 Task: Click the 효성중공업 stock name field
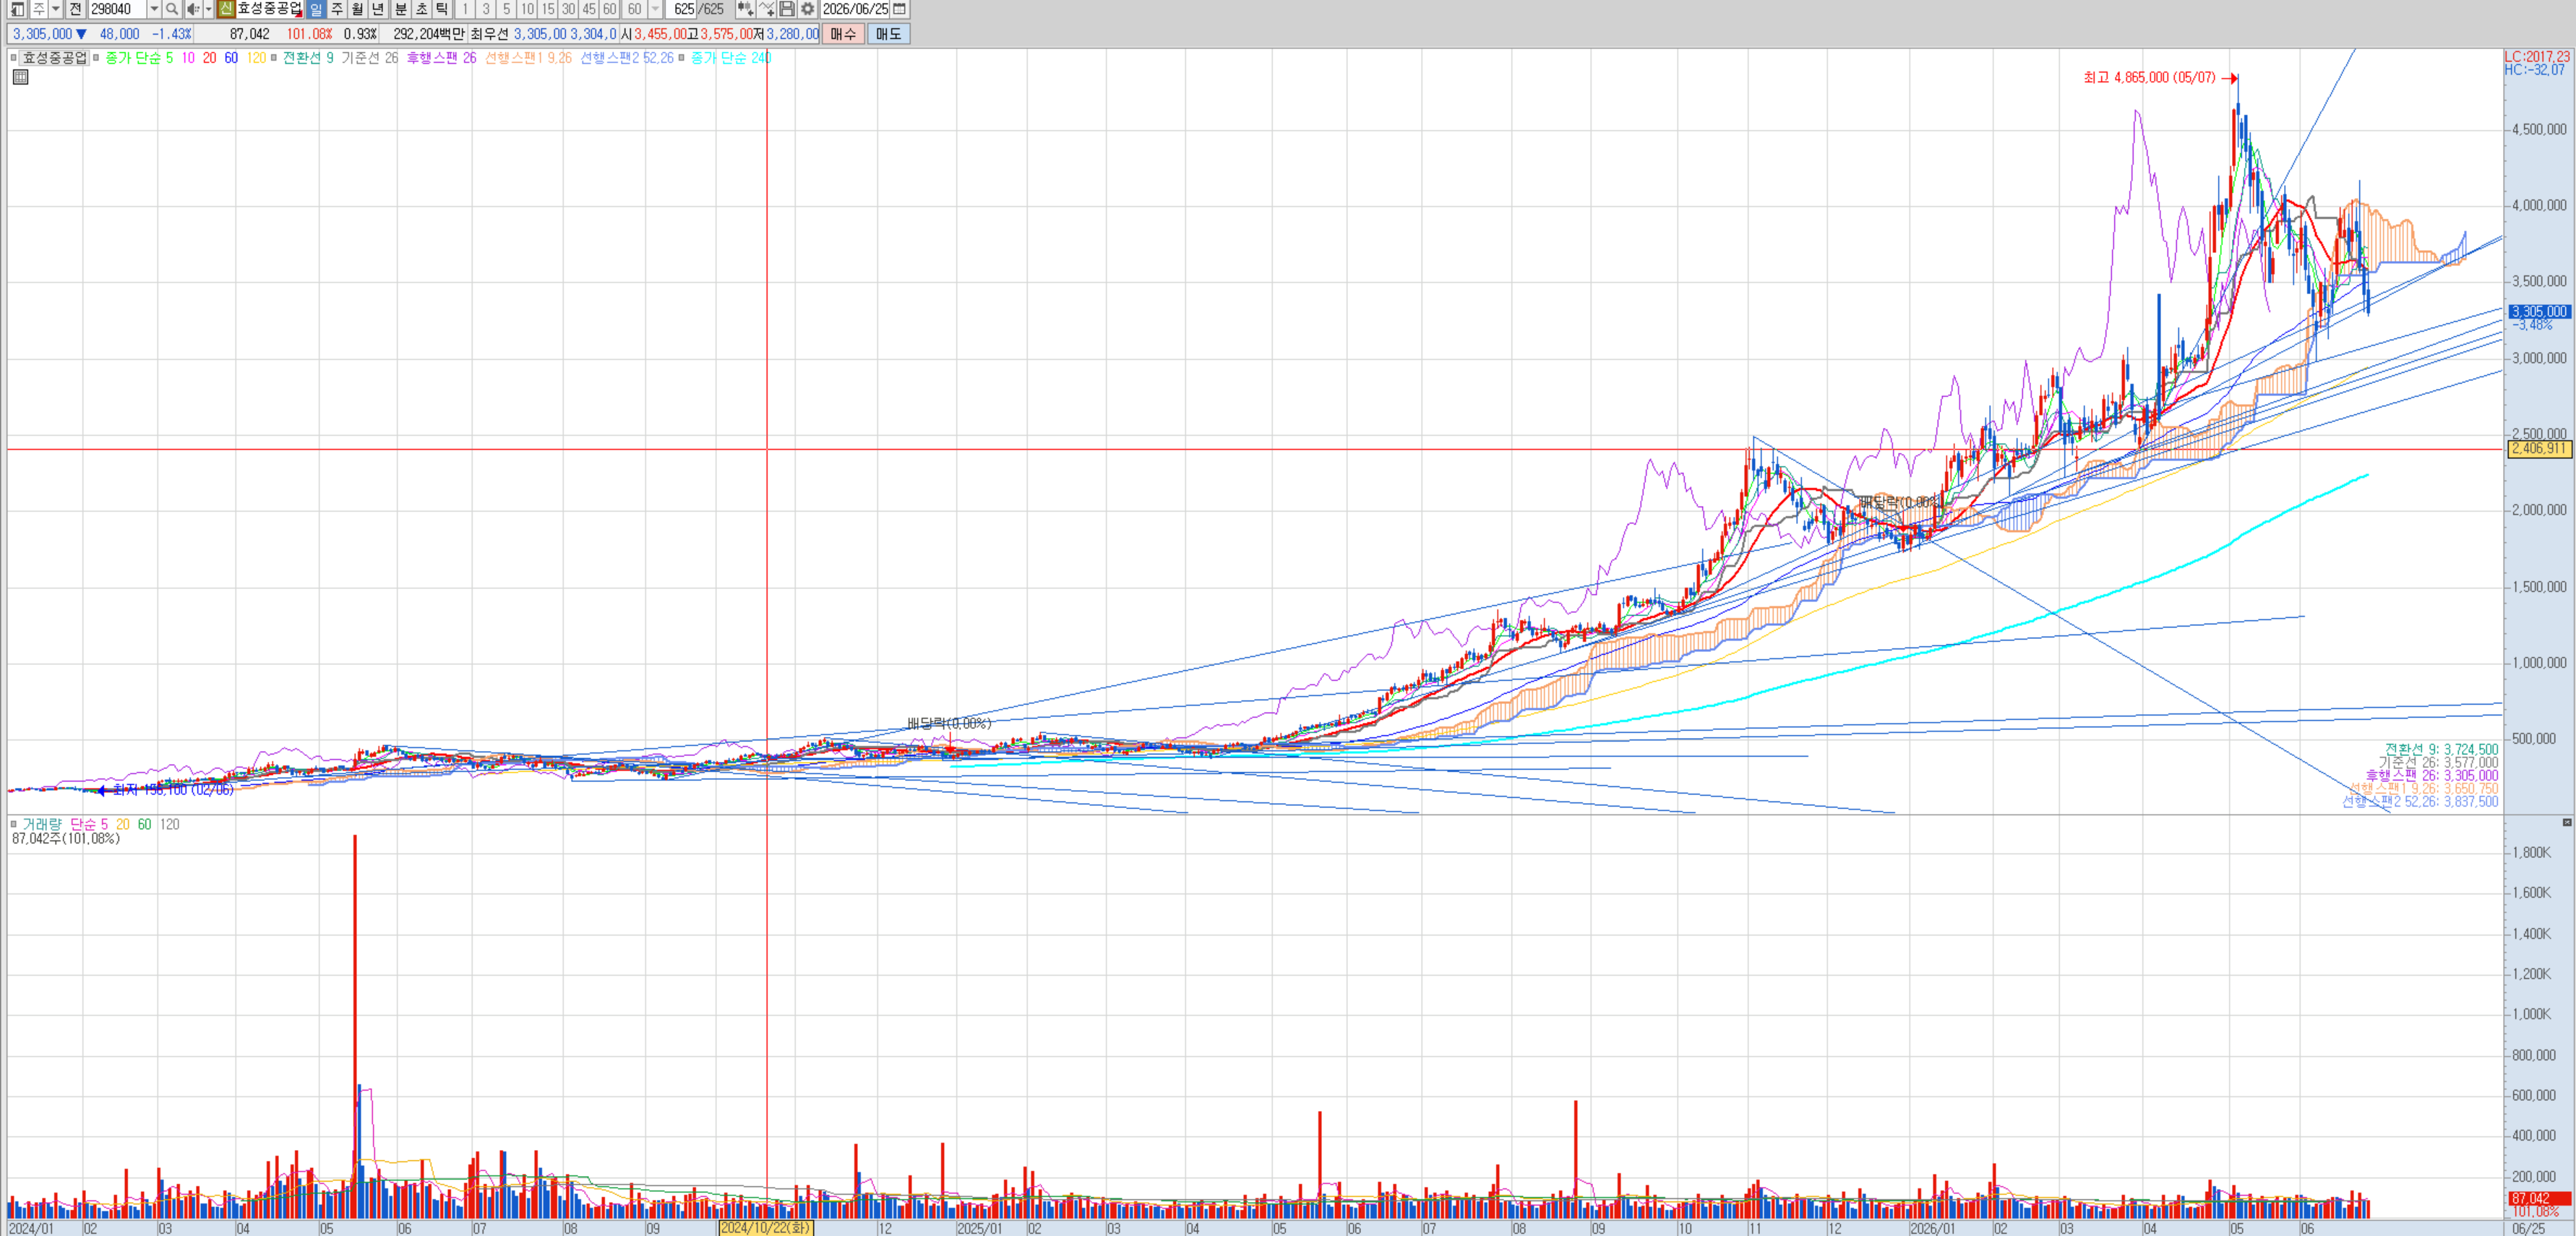tap(270, 9)
